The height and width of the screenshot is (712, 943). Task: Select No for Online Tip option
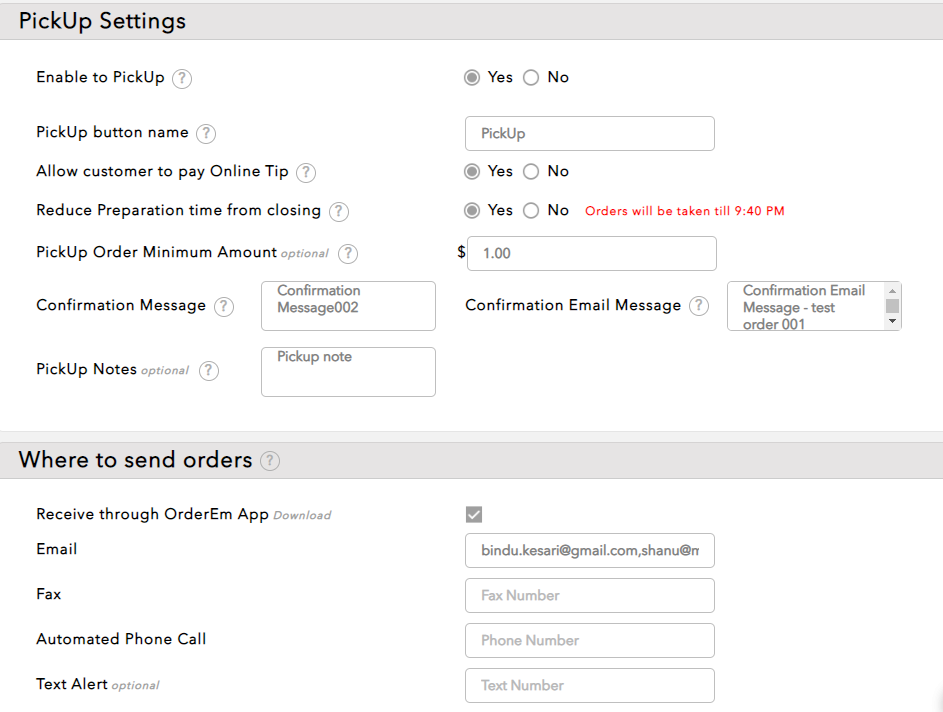click(x=531, y=172)
